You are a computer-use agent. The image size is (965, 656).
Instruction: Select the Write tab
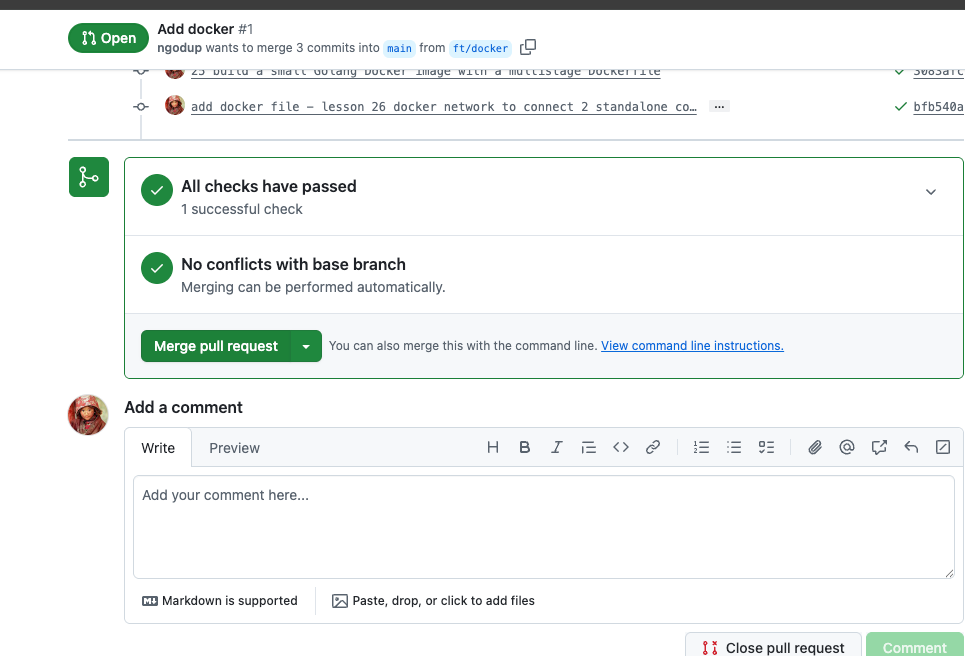pos(158,448)
